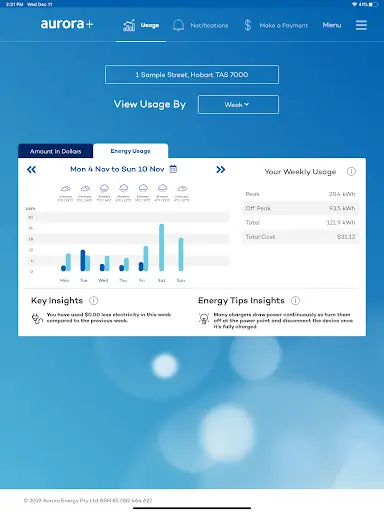This screenshot has height=512, width=384.
Task: Select the Peak usage row
Action: (x=300, y=194)
